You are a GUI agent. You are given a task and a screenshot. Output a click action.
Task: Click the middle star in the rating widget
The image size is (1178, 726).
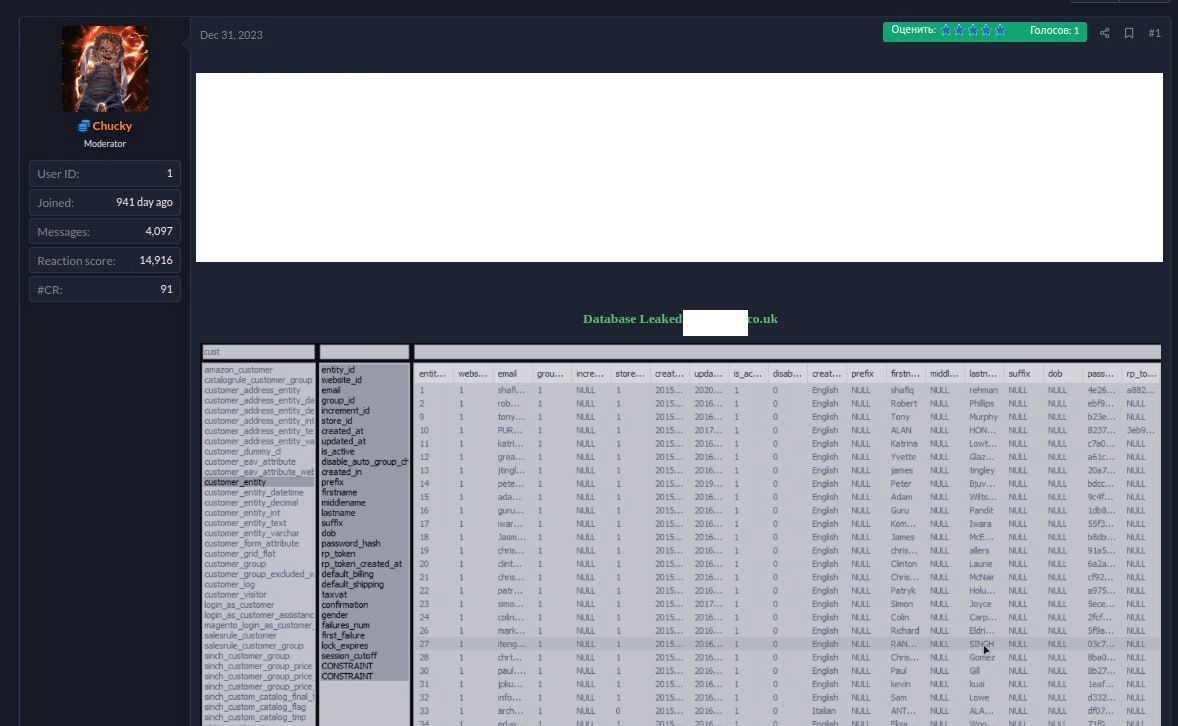point(971,31)
